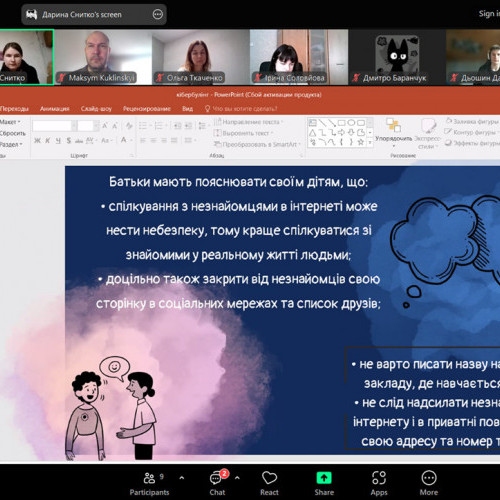Click the React heart icon

click(269, 478)
